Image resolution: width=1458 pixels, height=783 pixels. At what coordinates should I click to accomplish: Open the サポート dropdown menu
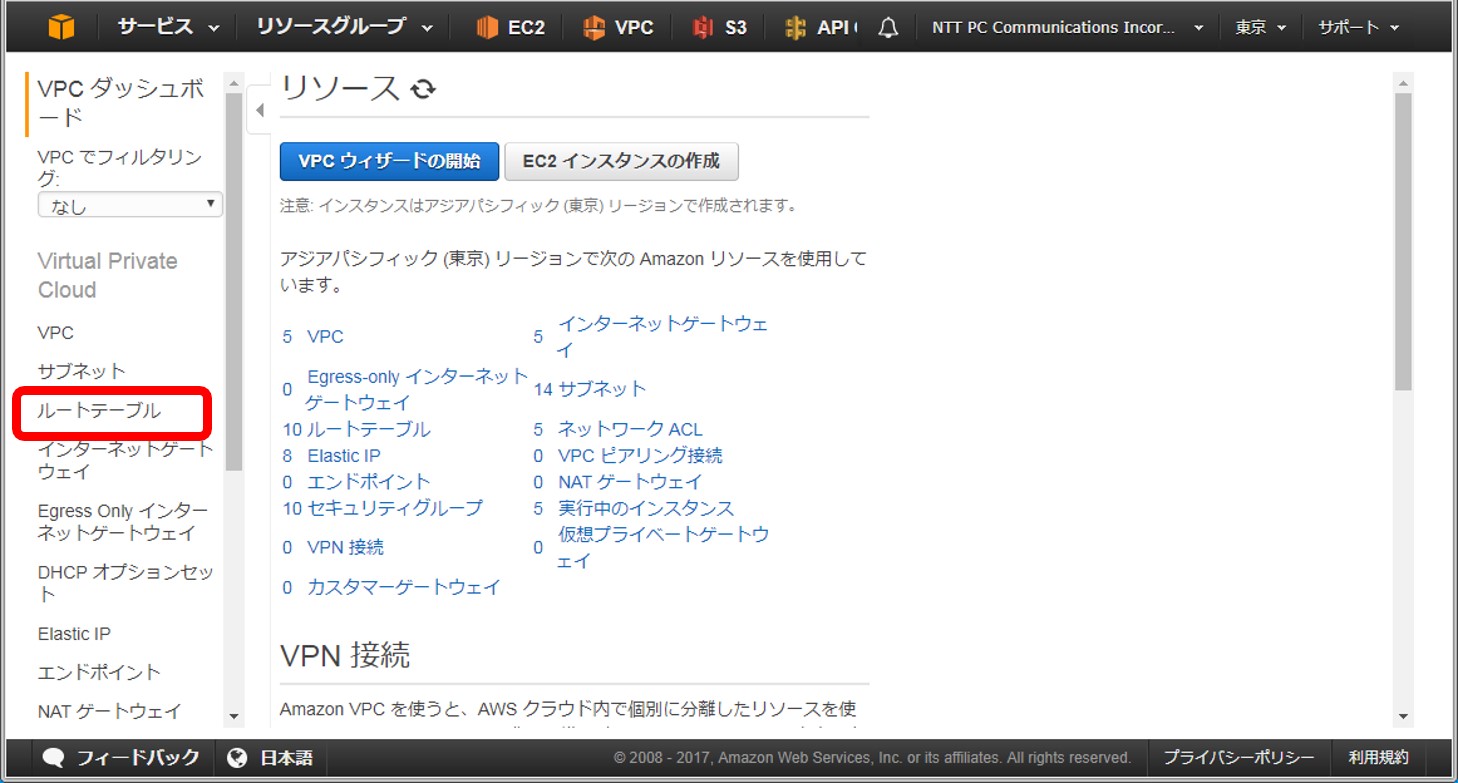(x=1358, y=28)
